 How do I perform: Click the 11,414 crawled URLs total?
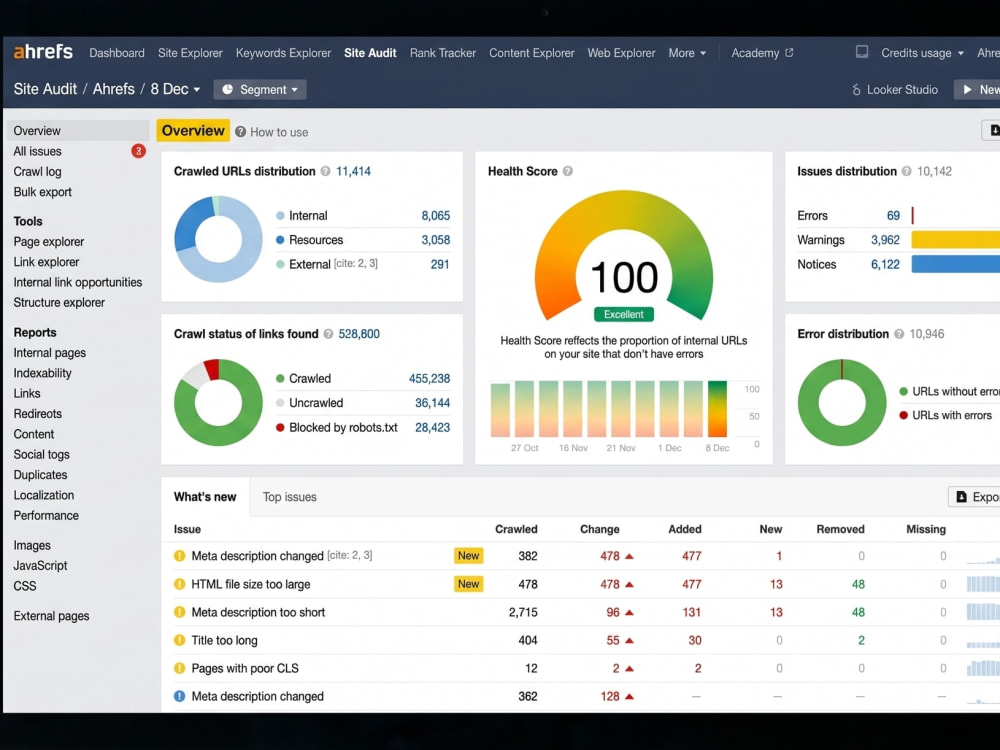click(x=353, y=172)
